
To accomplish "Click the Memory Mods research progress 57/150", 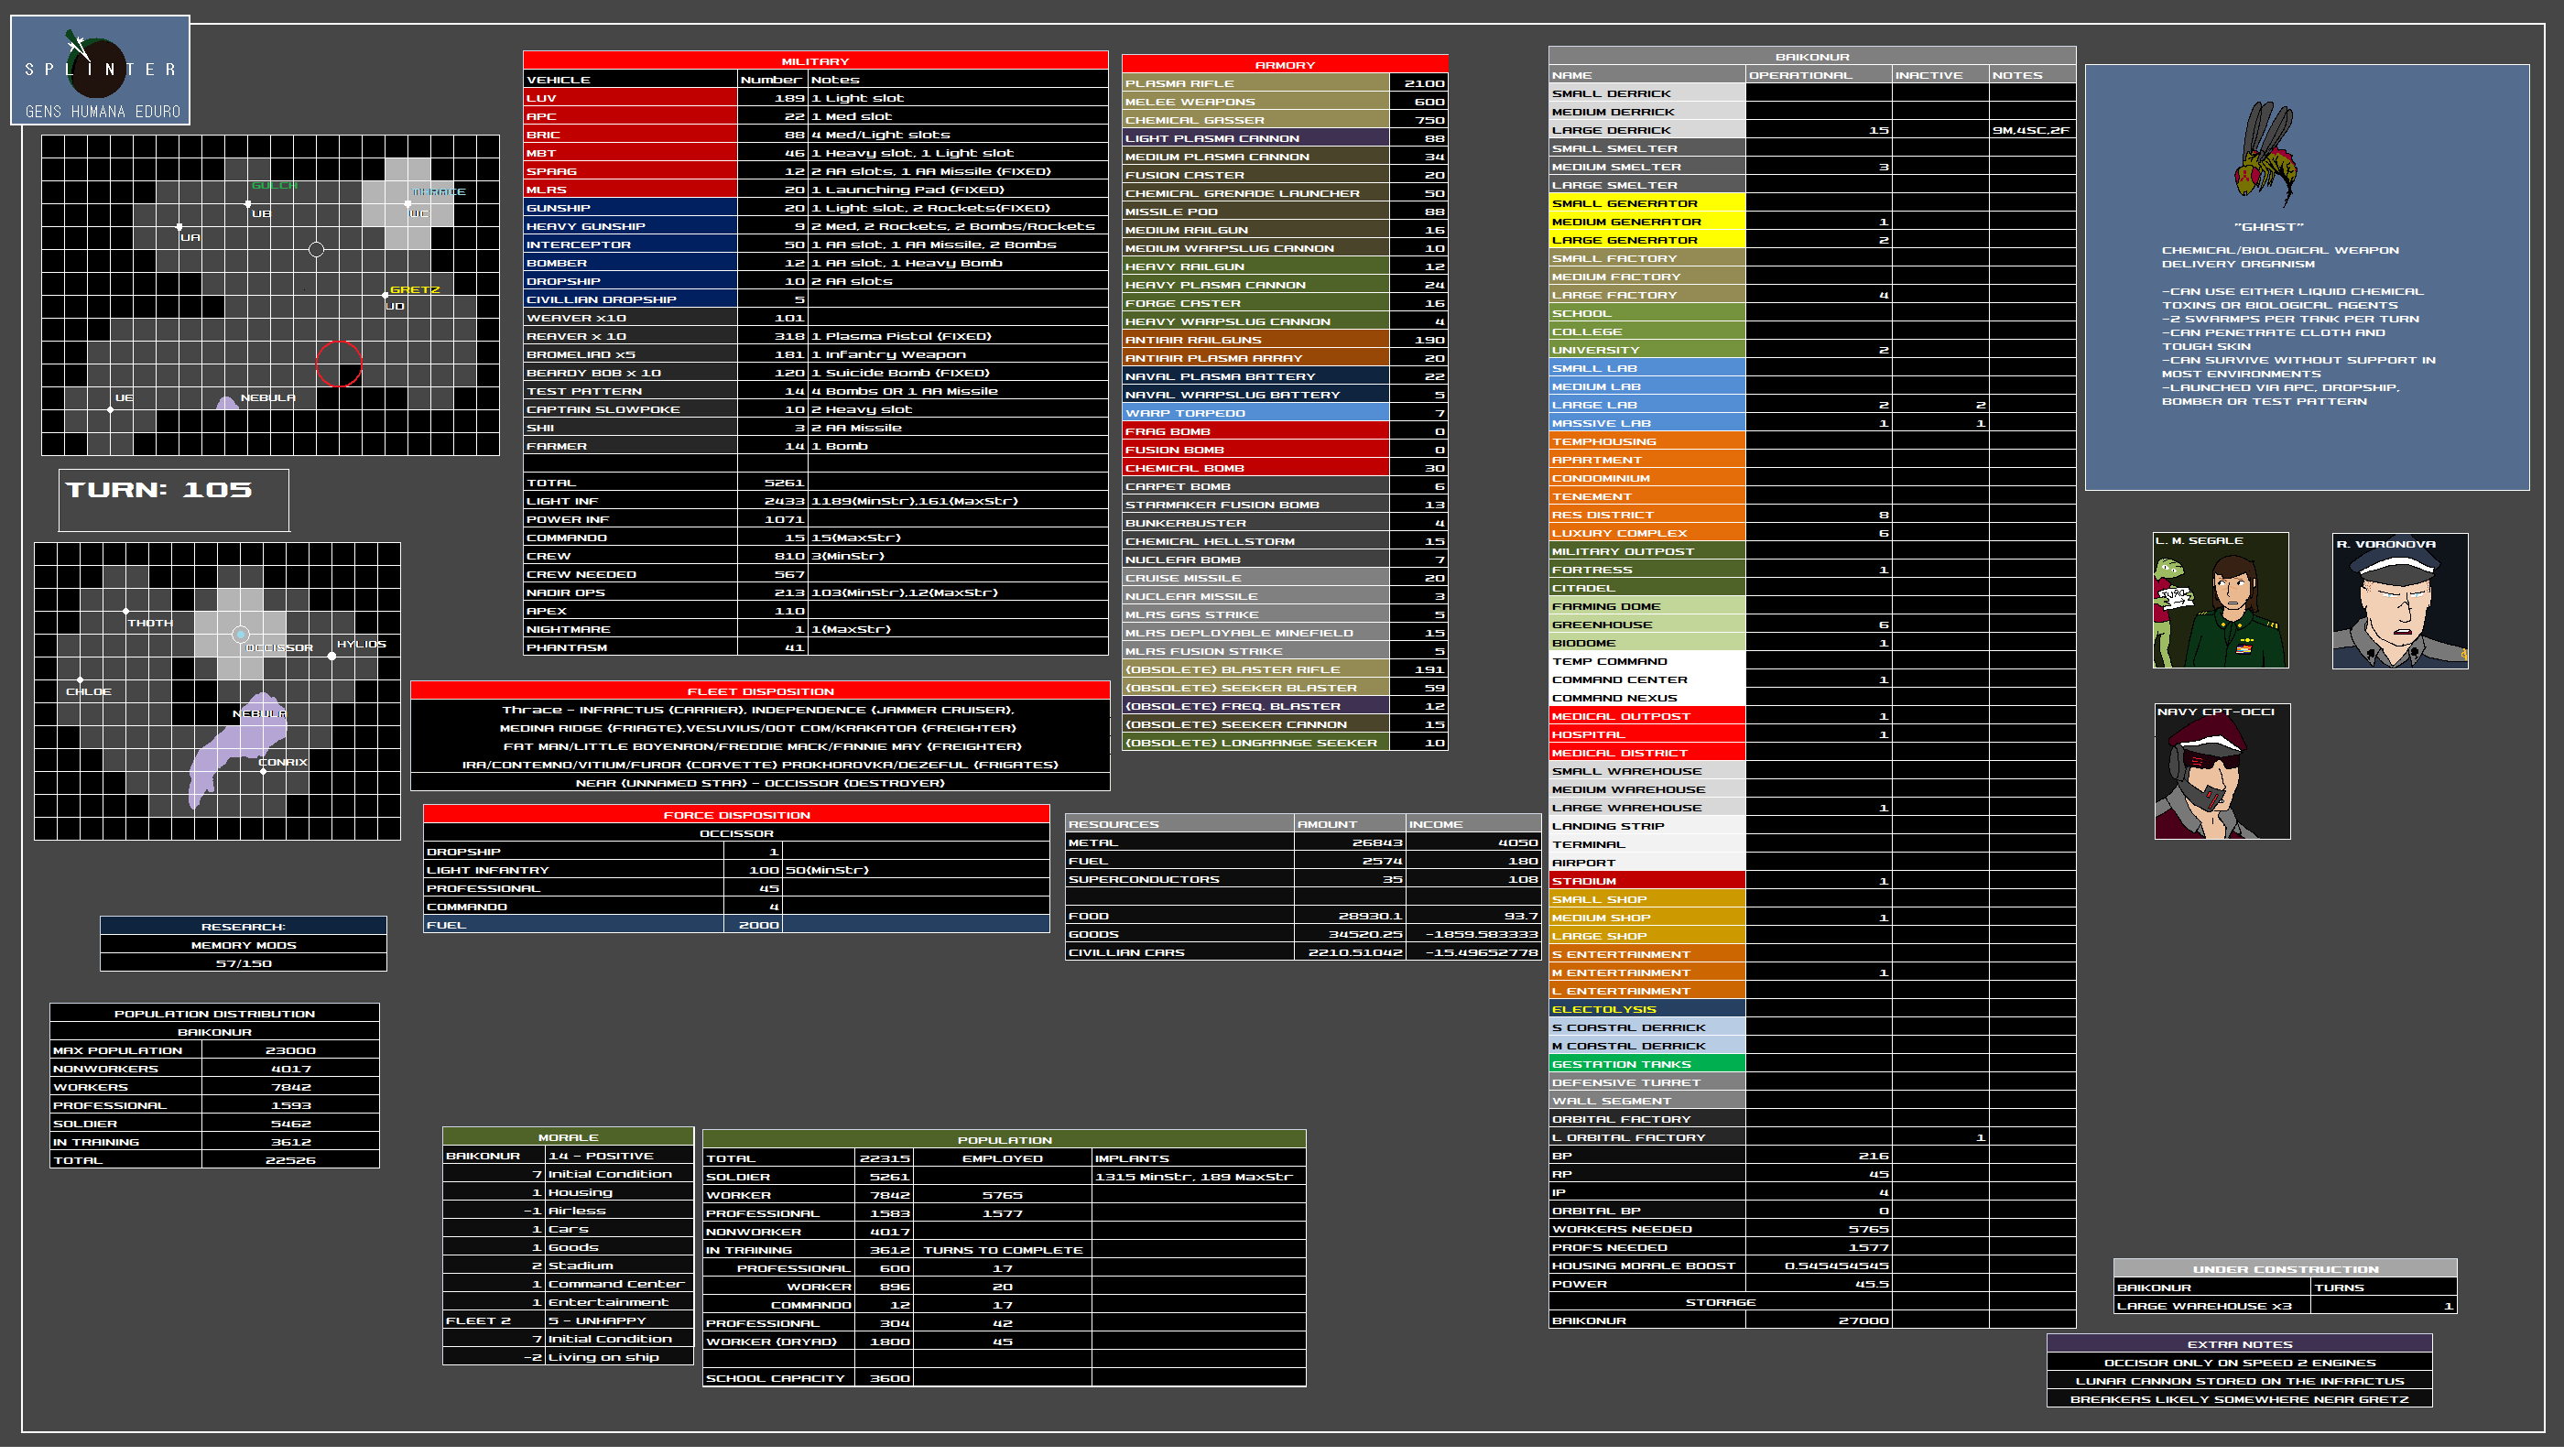I will (243, 963).
